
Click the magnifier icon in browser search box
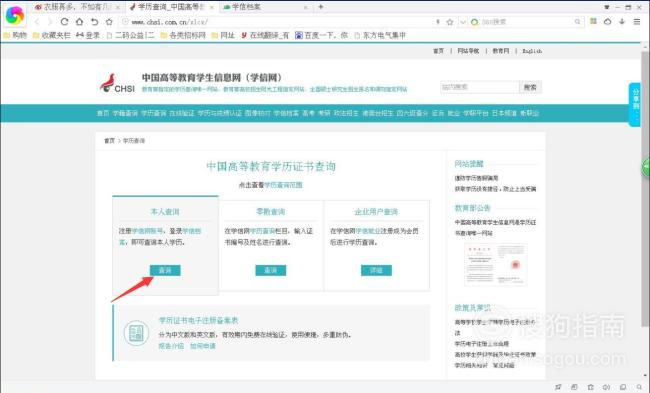coord(577,22)
